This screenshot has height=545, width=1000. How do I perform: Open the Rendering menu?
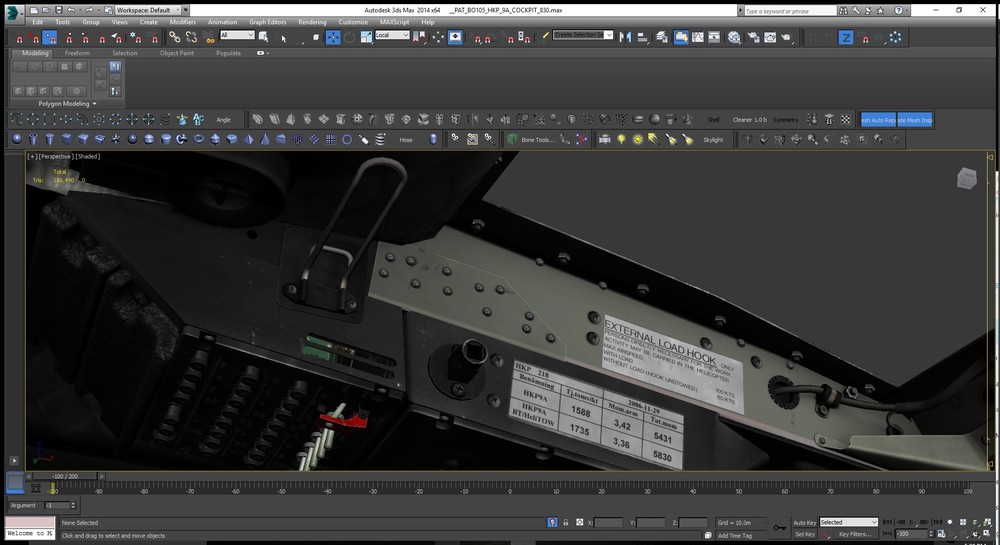(x=312, y=21)
